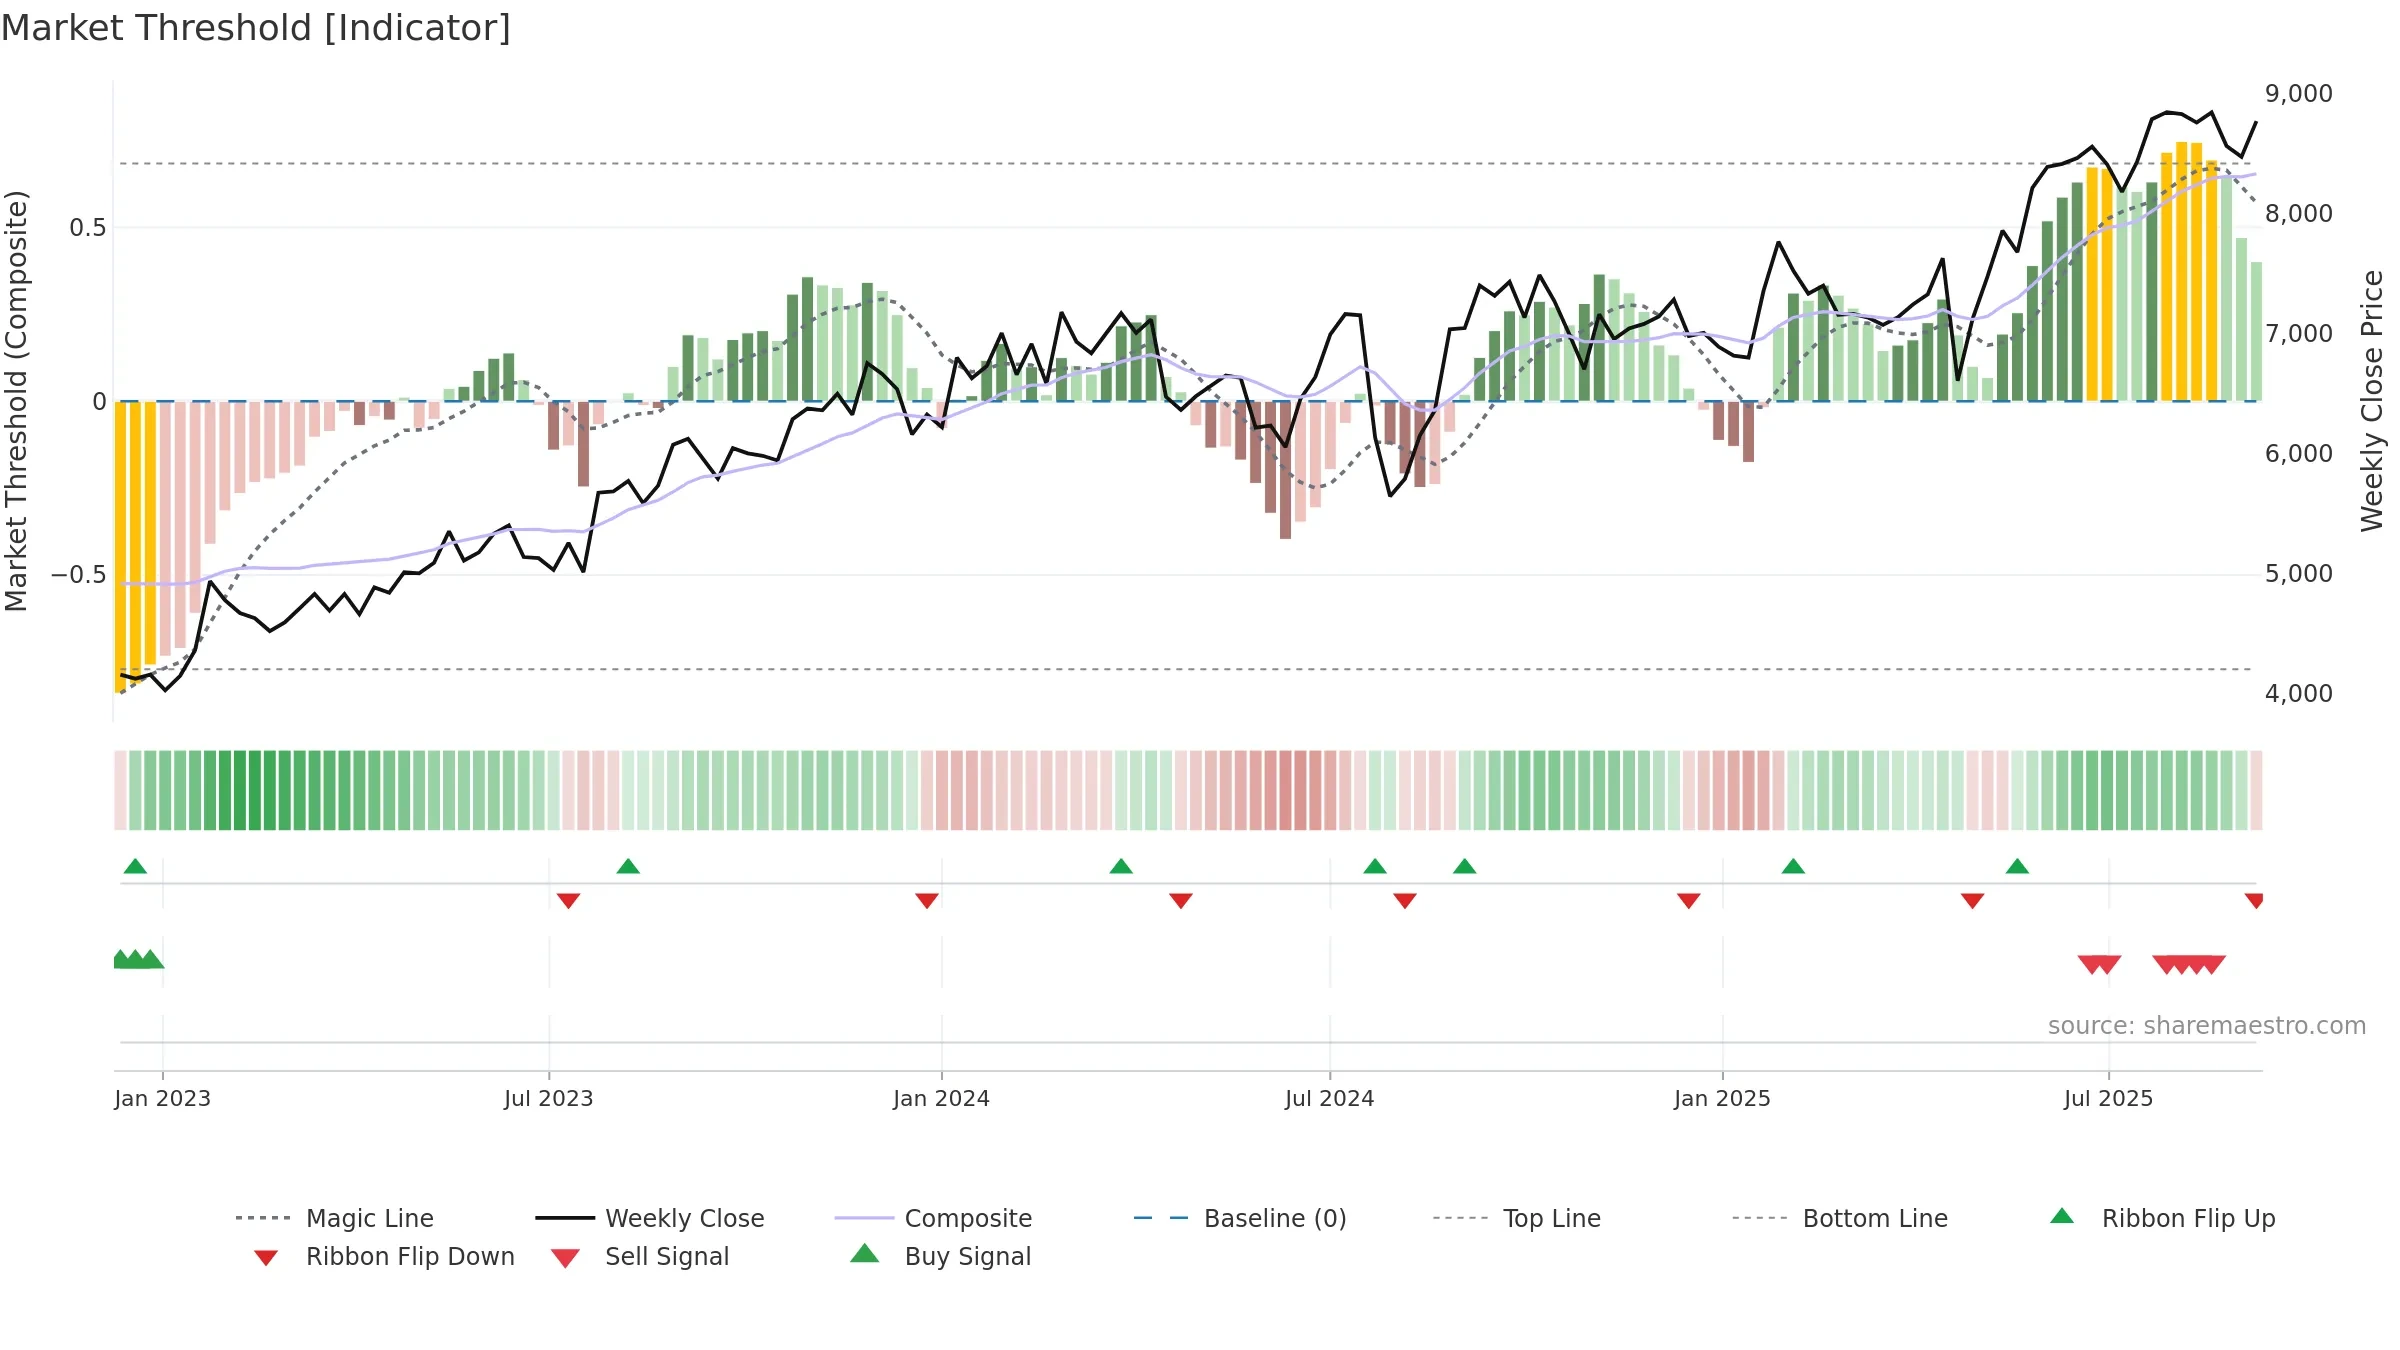Image resolution: width=2400 pixels, height=1350 pixels.
Task: Select the last Ribbon Flip Down marker at far right
Action: pos(2254,901)
